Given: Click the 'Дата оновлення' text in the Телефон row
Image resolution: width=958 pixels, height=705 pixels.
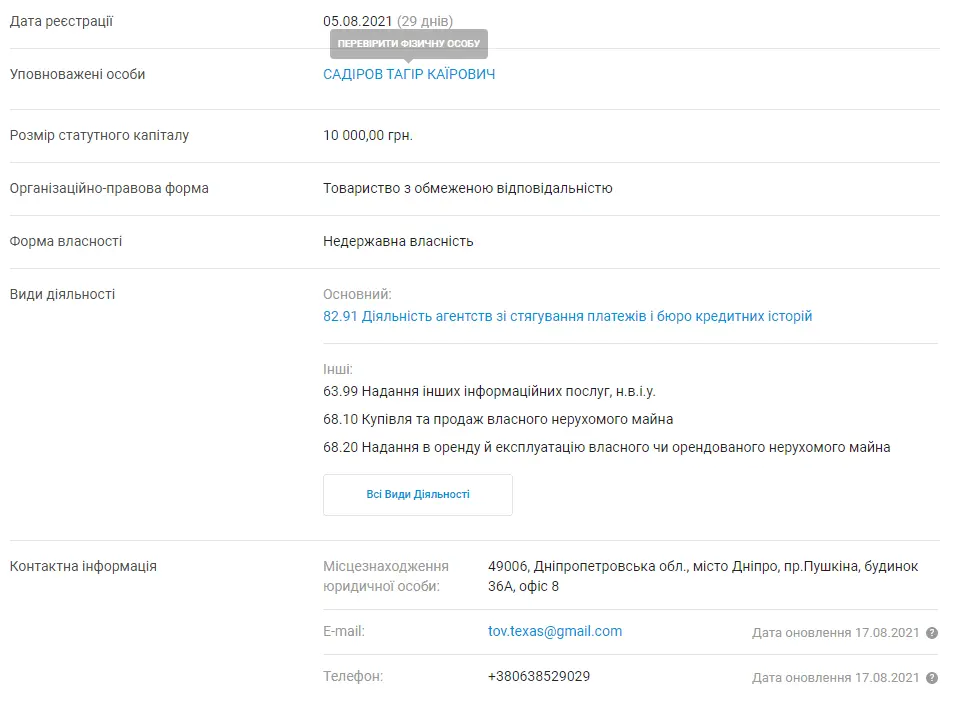Looking at the screenshot, I should click(x=834, y=678).
